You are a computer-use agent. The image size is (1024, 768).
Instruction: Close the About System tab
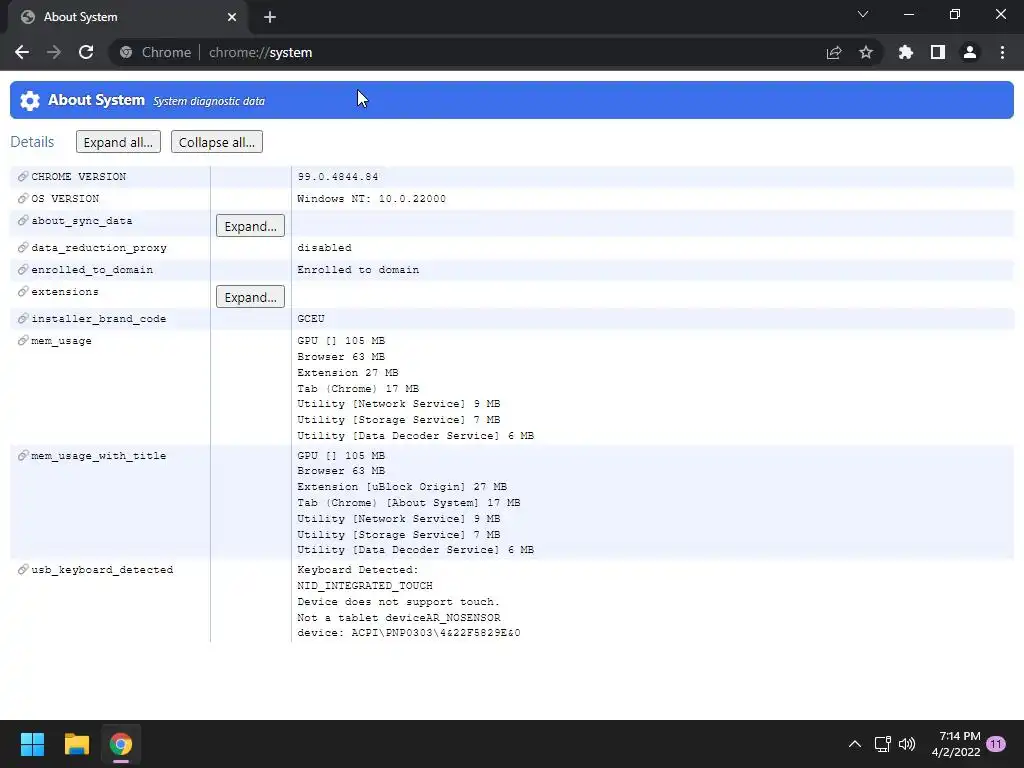232,17
